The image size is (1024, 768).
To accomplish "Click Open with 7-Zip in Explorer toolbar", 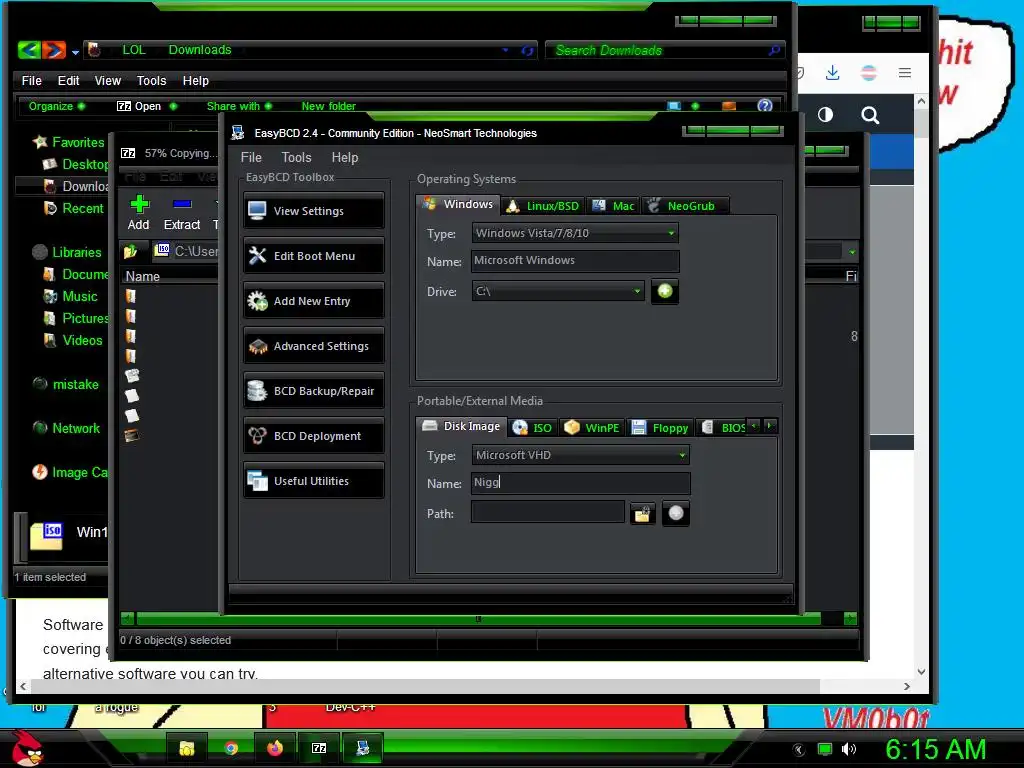I will (139, 106).
